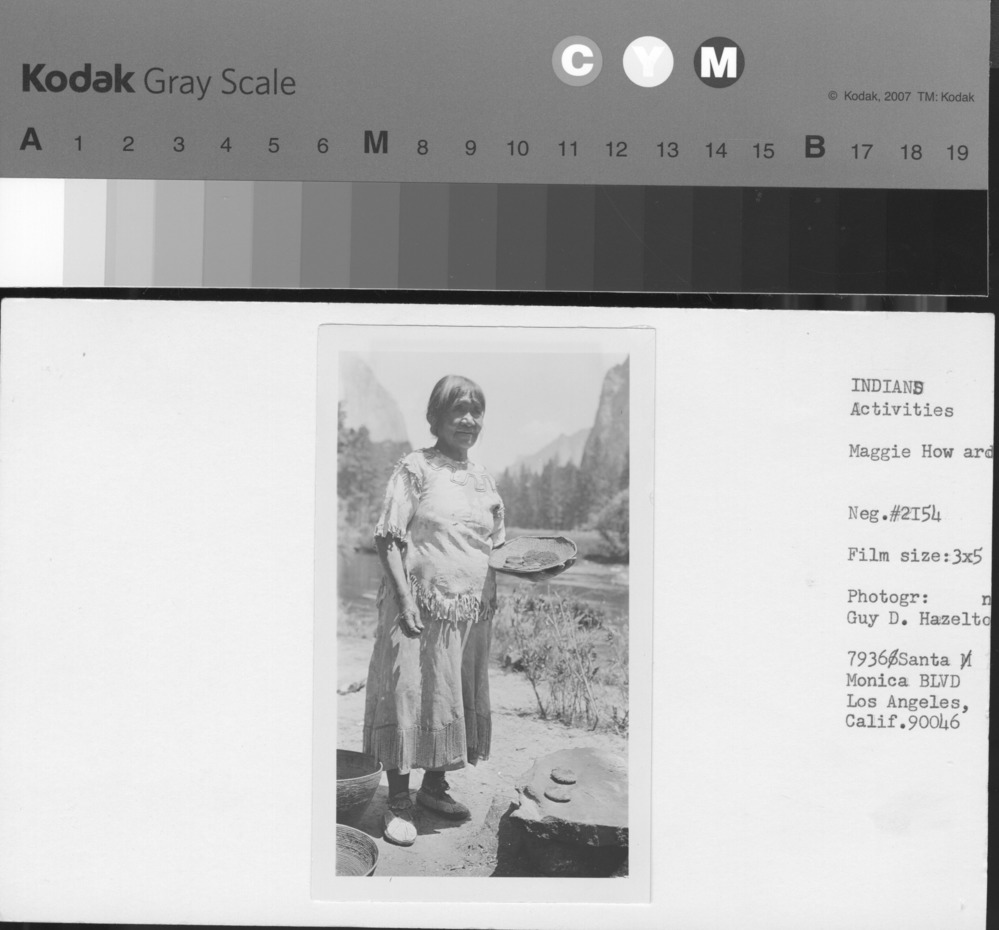Screen dimensions: 999x930
Task: Pick the mid-gray swatch beneath bold M marker
Action: [x=375, y=235]
